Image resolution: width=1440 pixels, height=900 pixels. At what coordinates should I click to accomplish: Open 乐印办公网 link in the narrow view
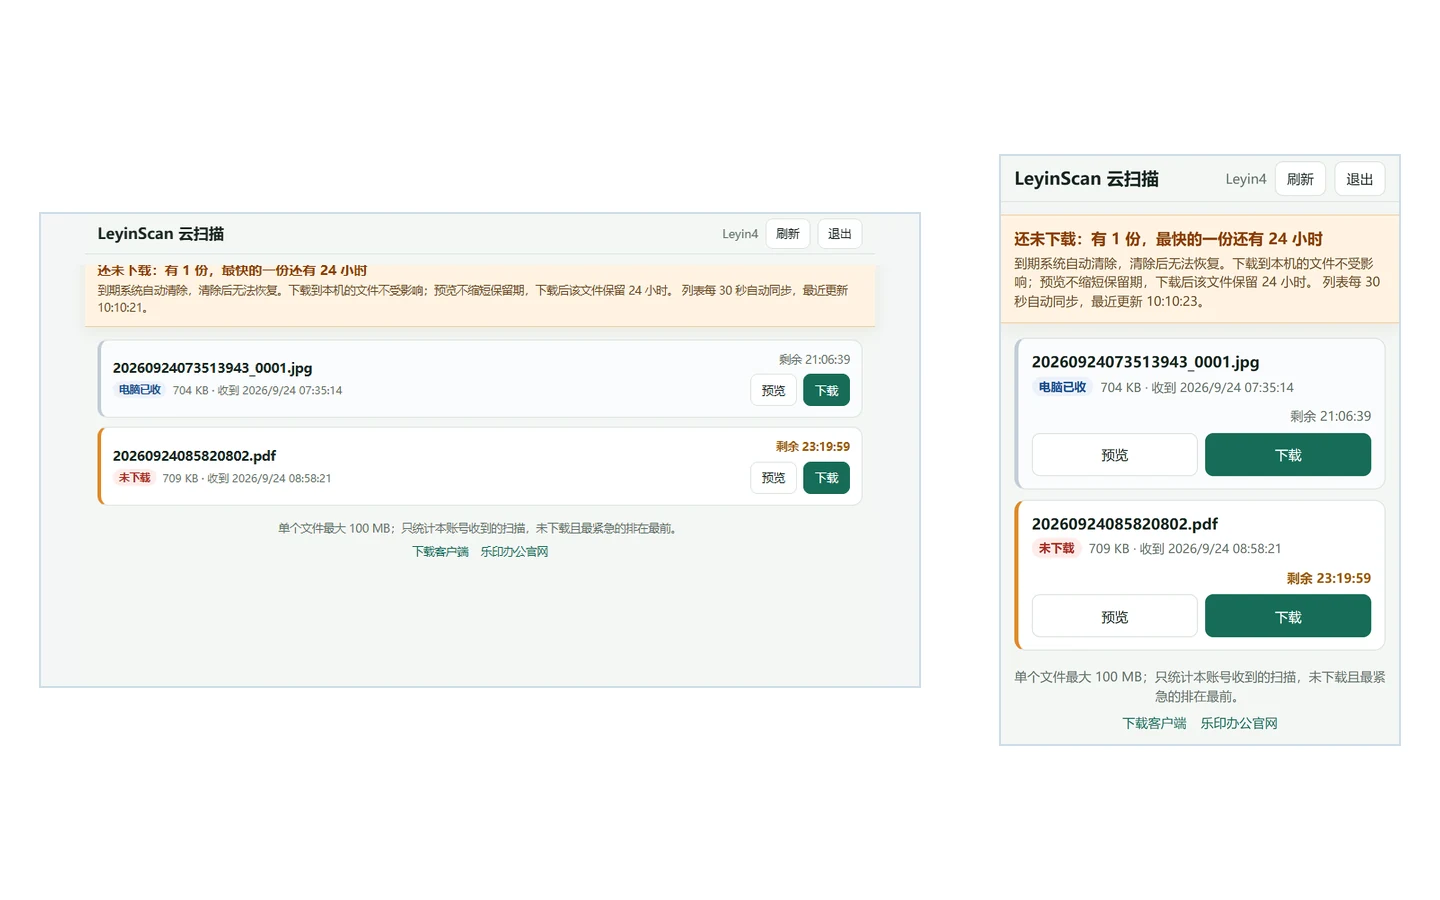click(x=1239, y=723)
